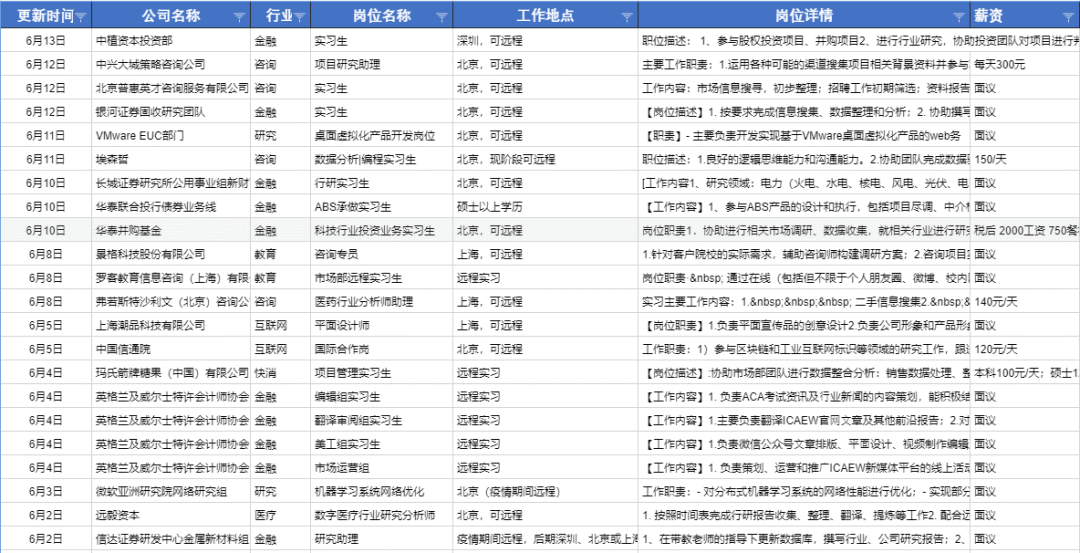Select the 市场运营组 position cell
1080x553 pixels.
coord(382,467)
